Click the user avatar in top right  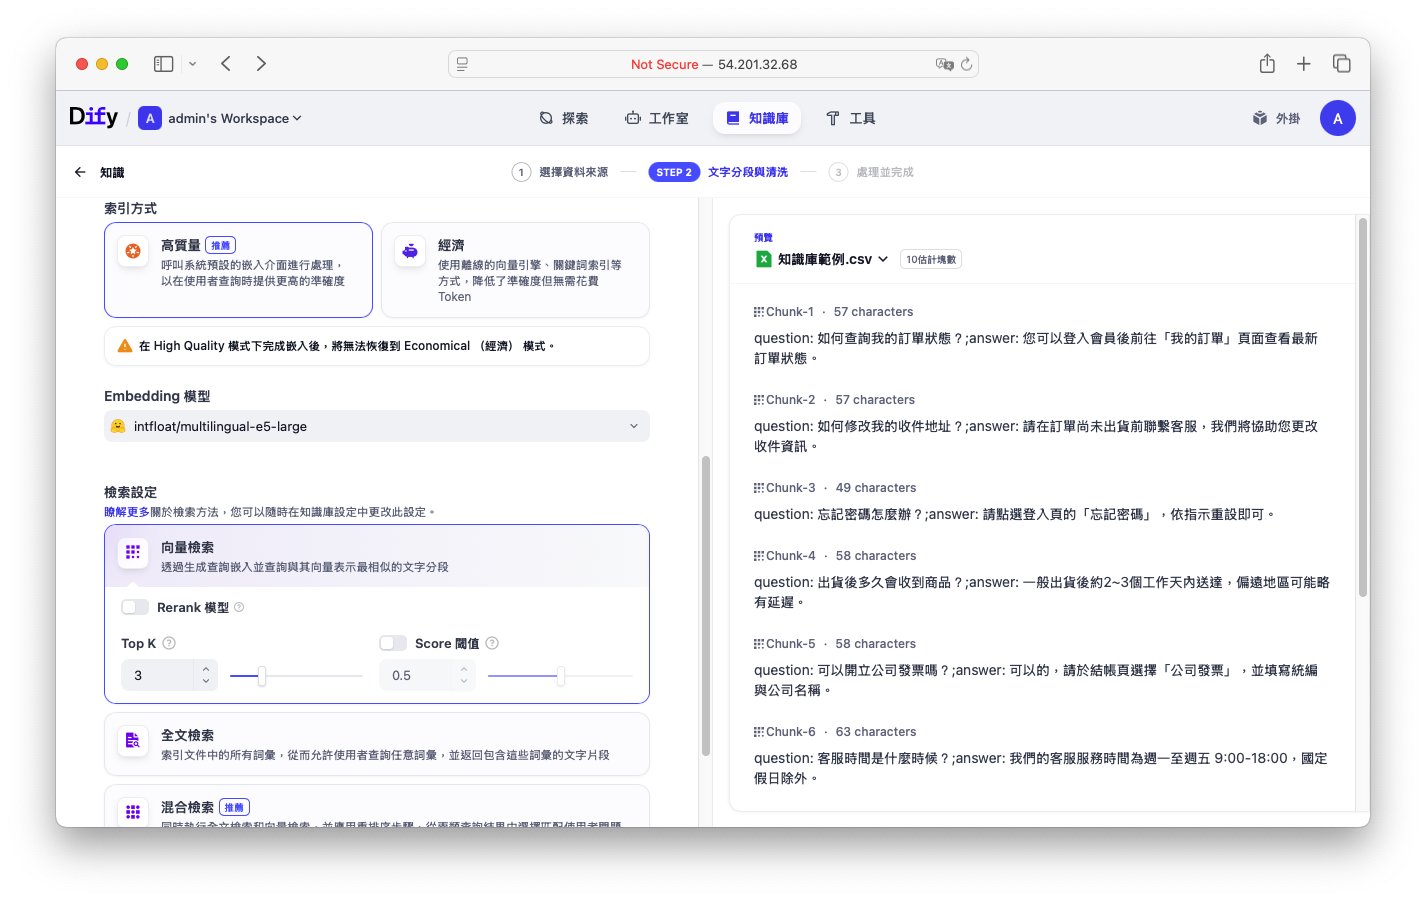(1337, 118)
